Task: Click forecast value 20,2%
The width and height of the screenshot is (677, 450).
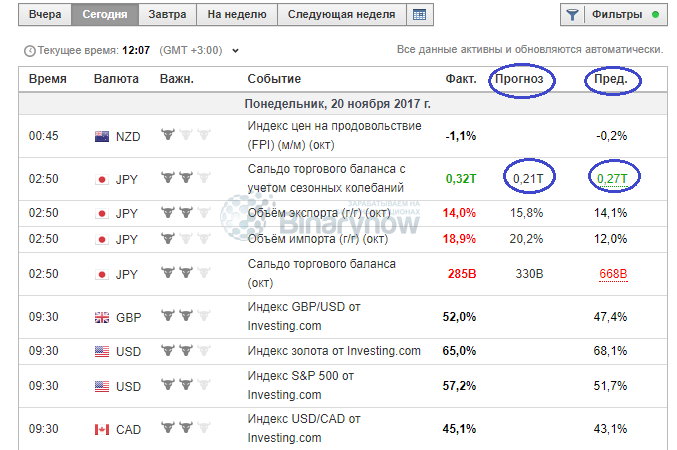Action: (526, 239)
